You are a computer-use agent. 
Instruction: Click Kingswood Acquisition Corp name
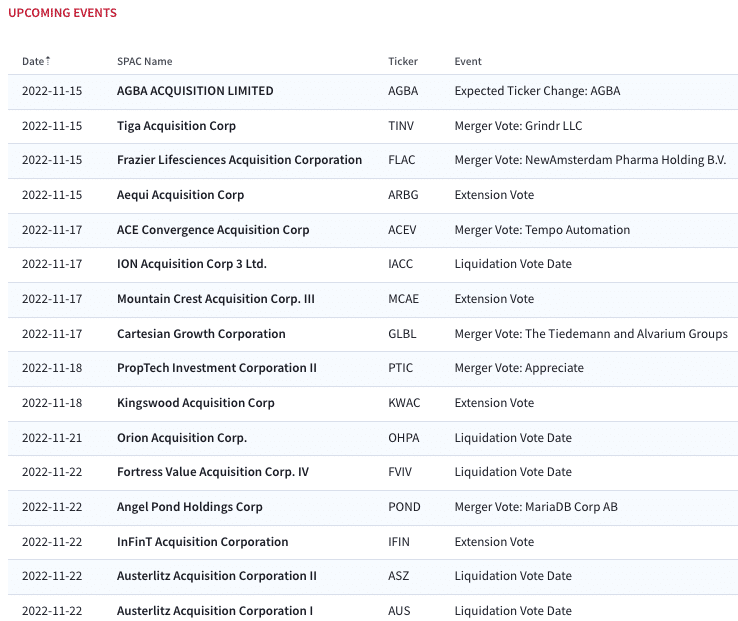click(x=195, y=403)
